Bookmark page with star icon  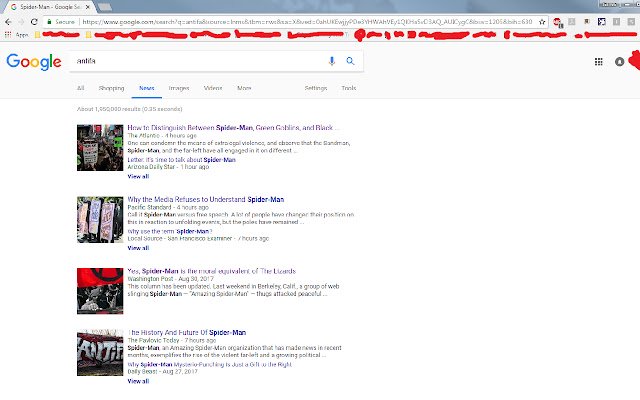point(542,22)
